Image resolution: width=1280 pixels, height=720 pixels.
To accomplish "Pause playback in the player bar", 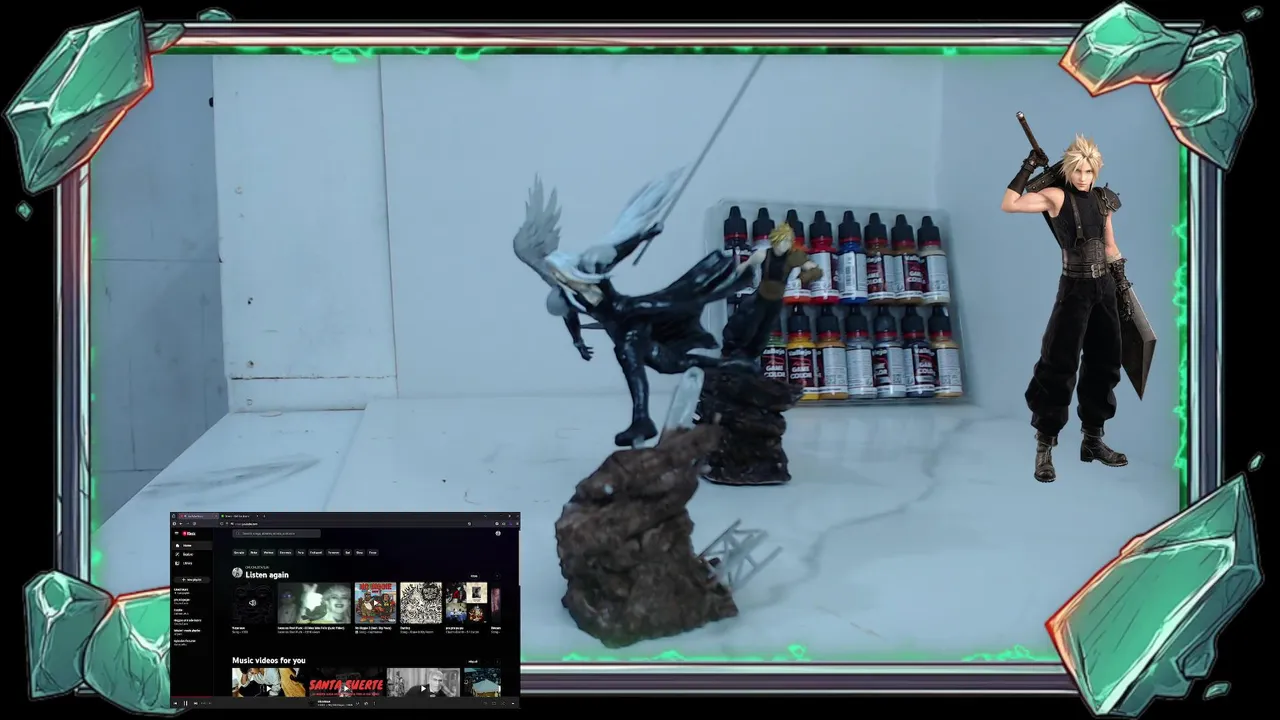I will click(185, 703).
